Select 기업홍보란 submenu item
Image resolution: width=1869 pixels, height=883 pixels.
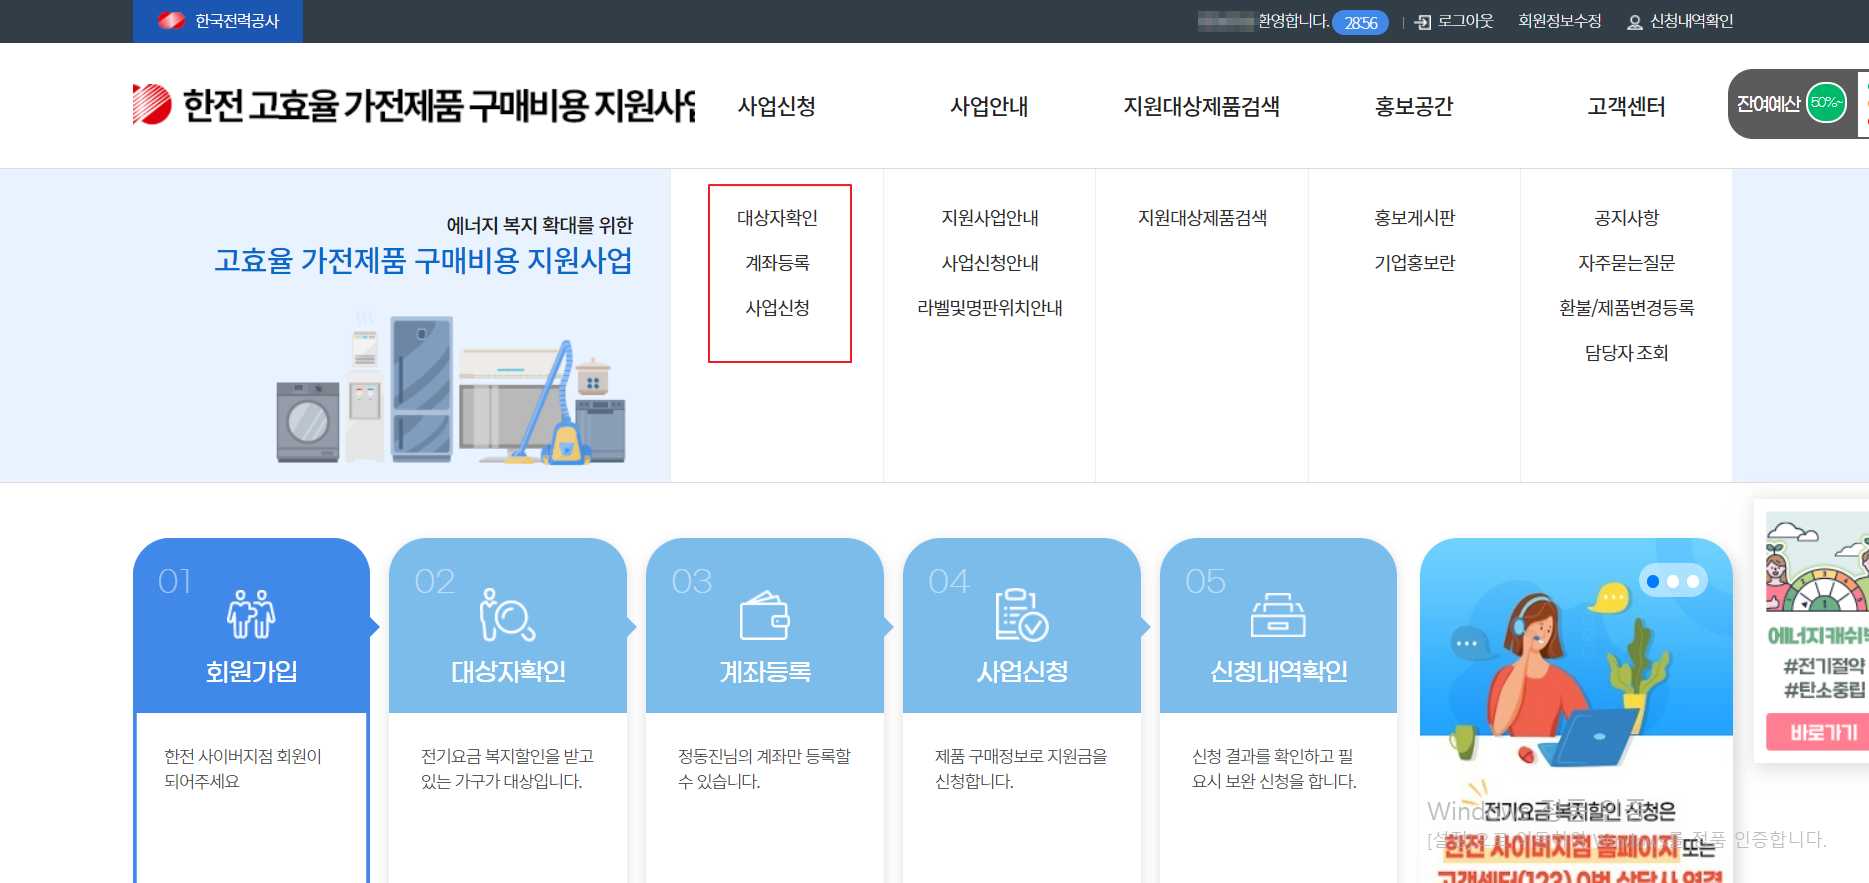[x=1415, y=263]
